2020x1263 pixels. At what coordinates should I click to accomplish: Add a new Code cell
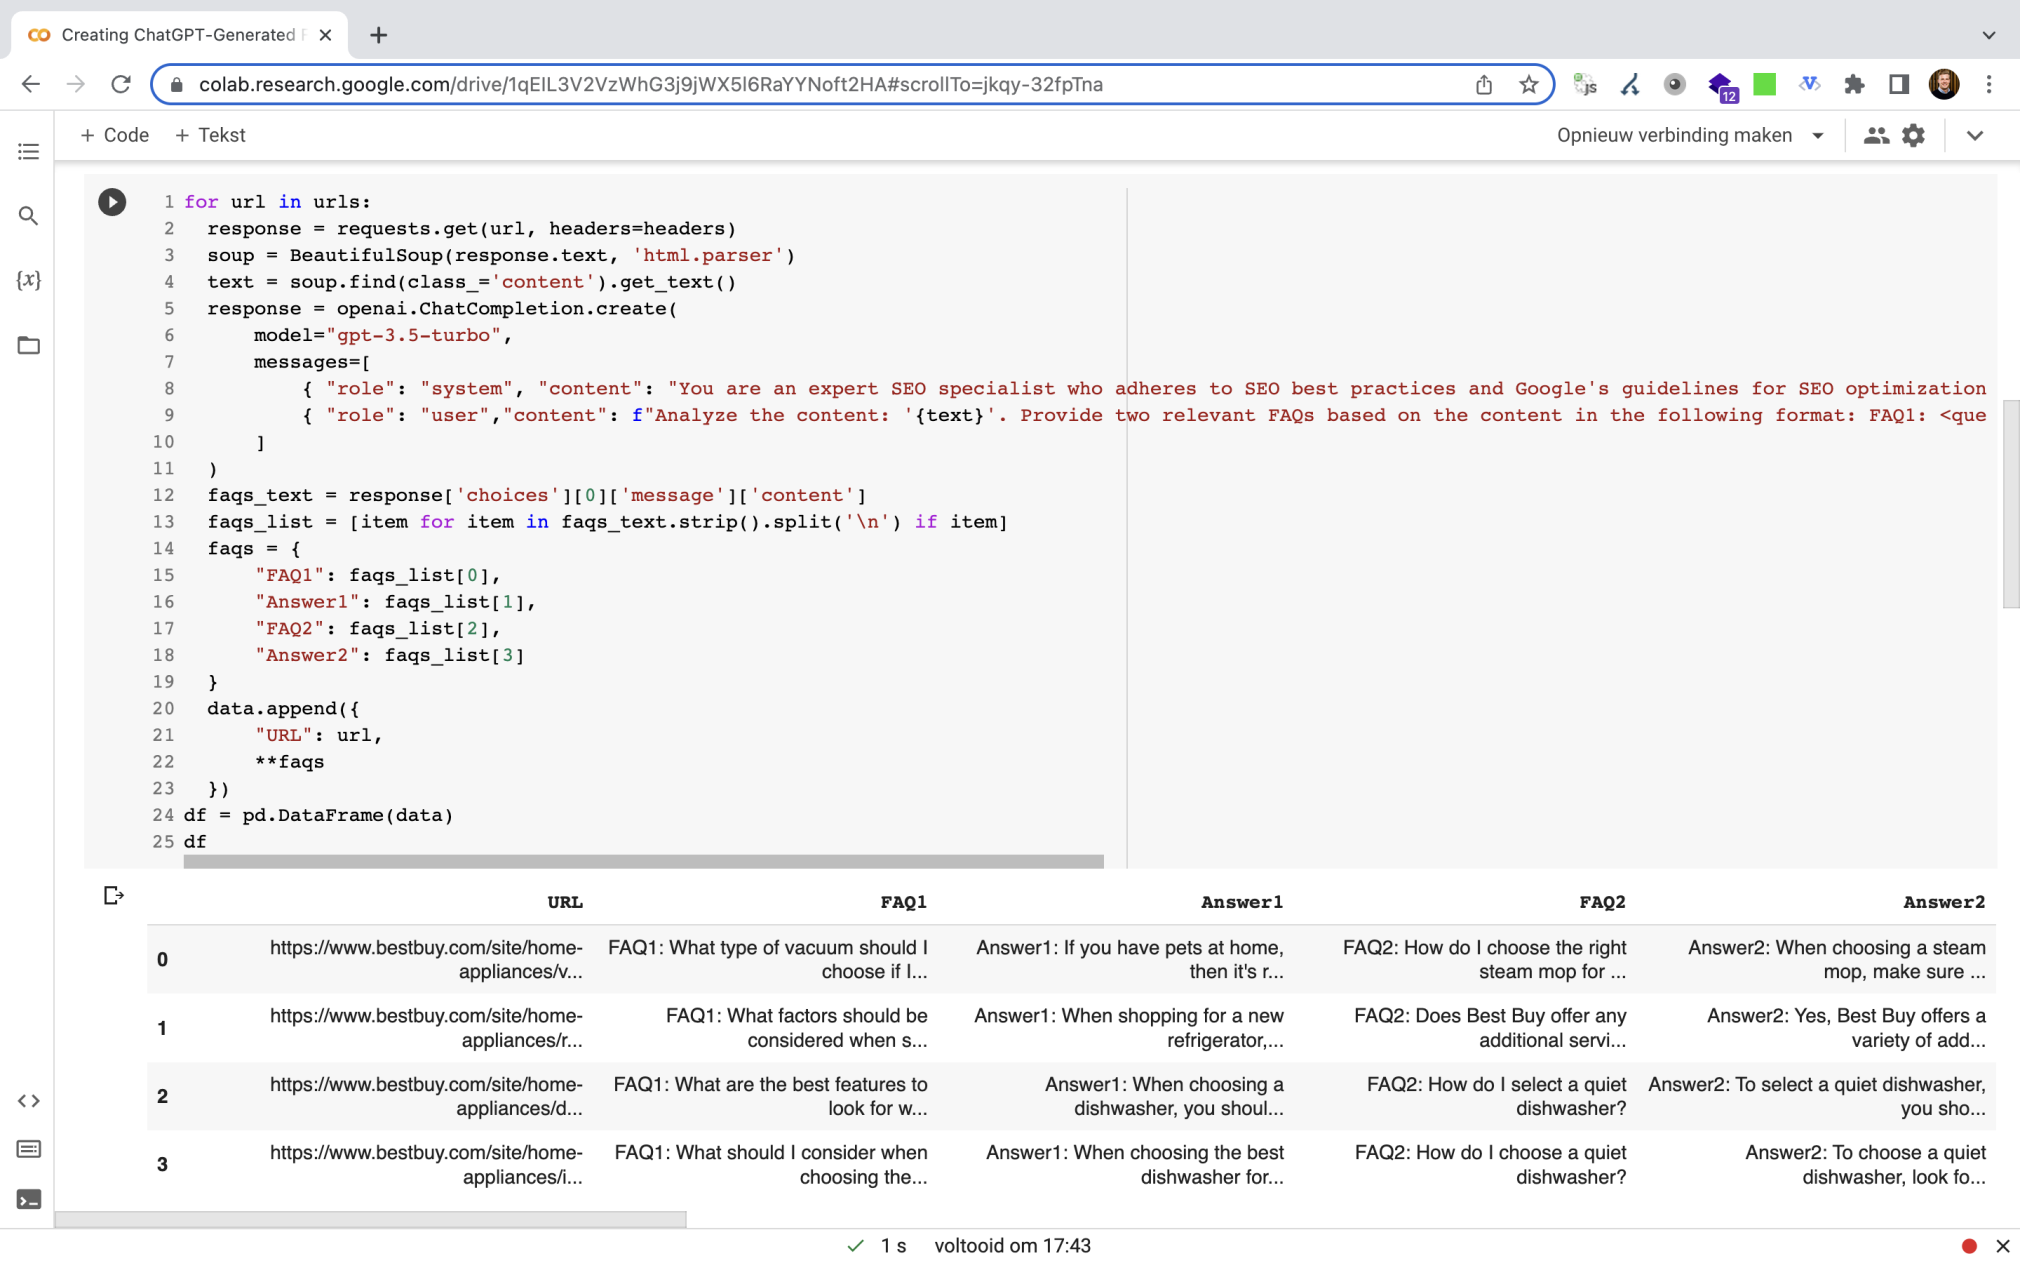click(115, 135)
